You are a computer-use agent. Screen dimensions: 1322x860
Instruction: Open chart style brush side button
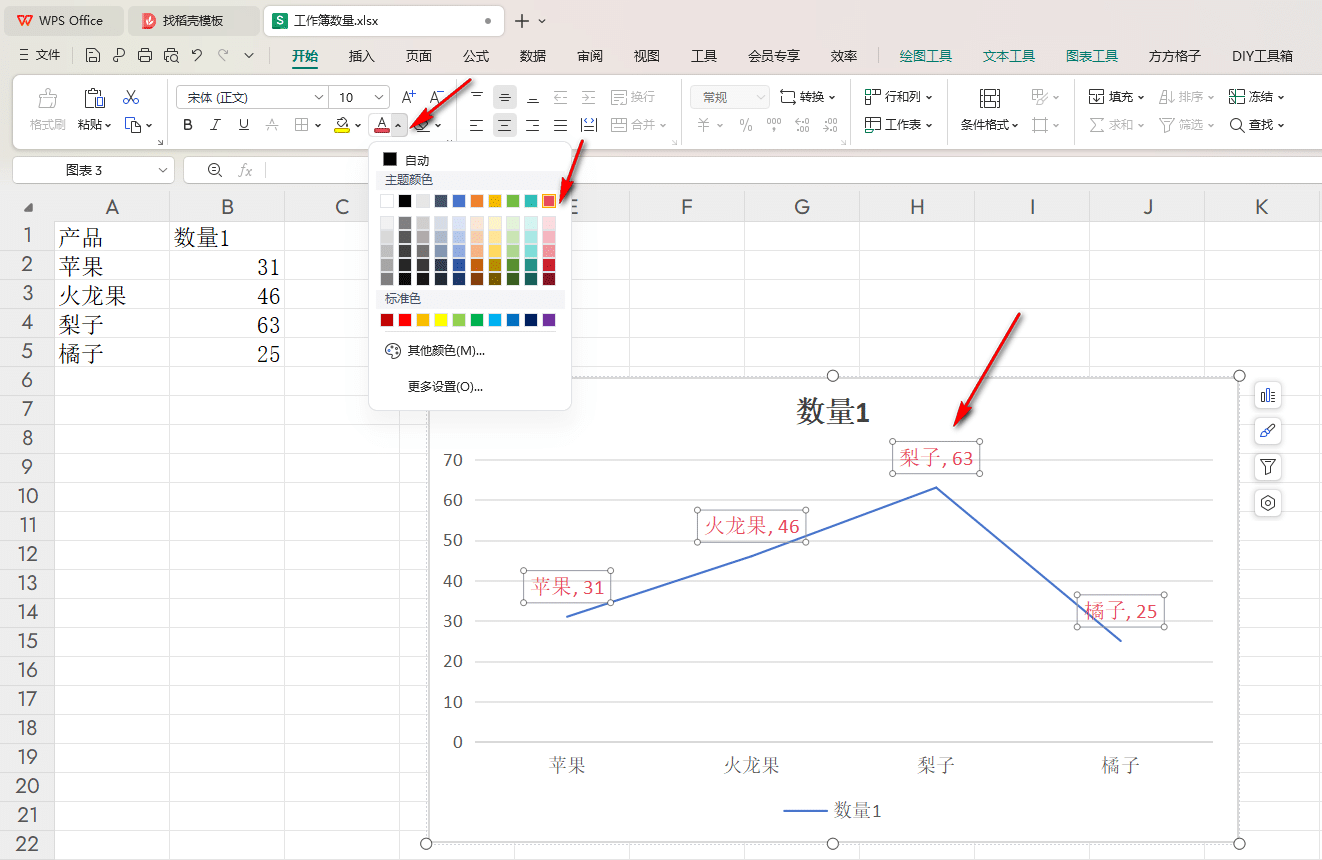pyautogui.click(x=1268, y=431)
